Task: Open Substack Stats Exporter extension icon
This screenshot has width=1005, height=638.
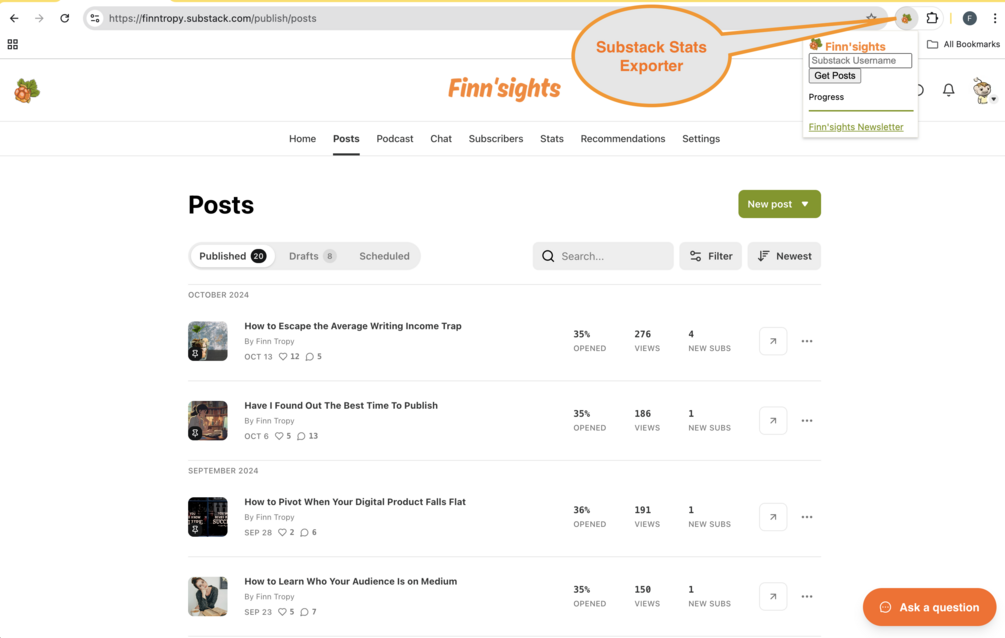Action: [x=906, y=19]
